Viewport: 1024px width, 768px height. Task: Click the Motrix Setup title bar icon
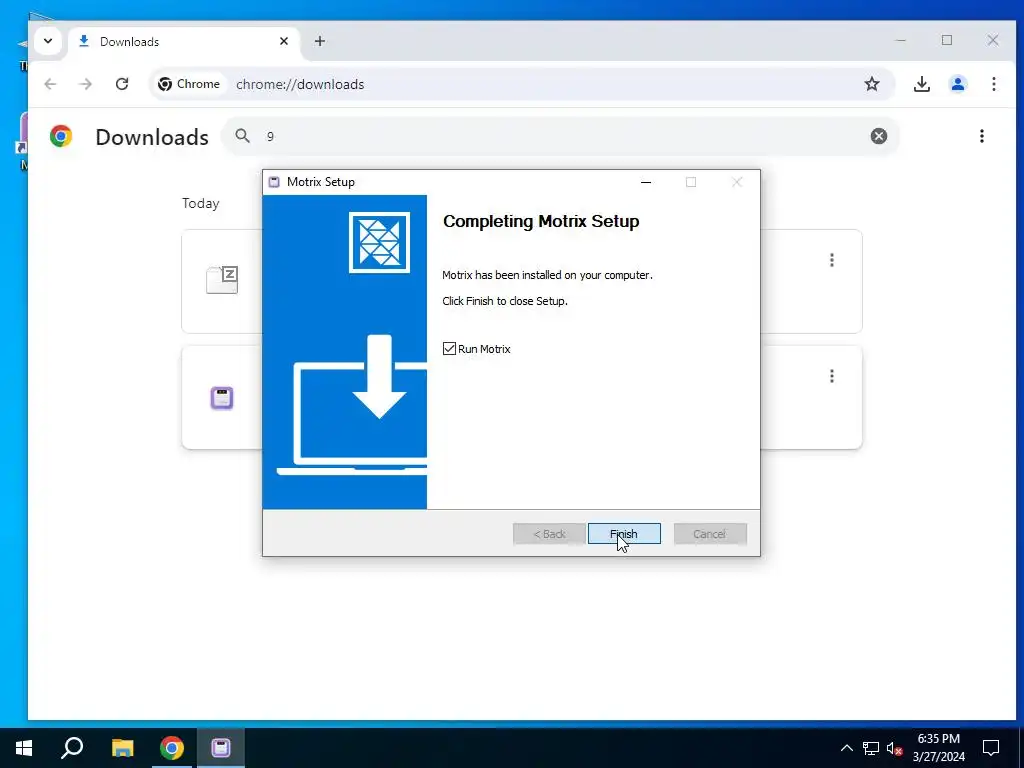274,182
